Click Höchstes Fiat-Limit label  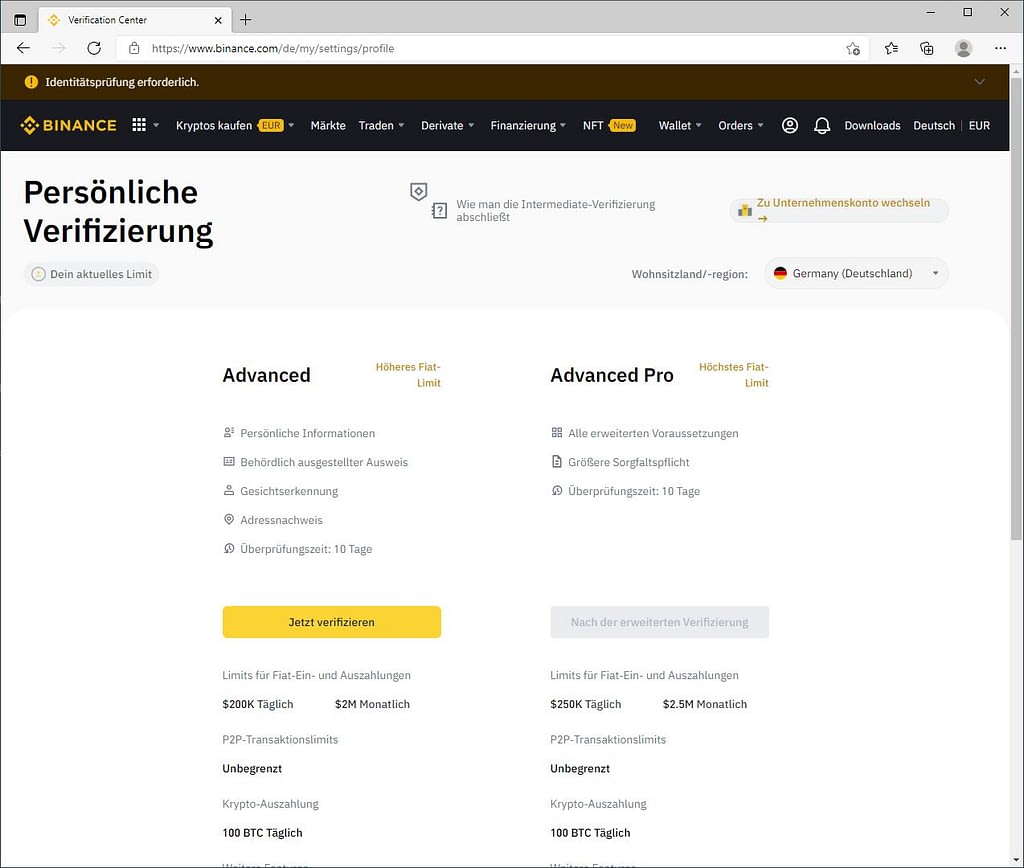(733, 375)
